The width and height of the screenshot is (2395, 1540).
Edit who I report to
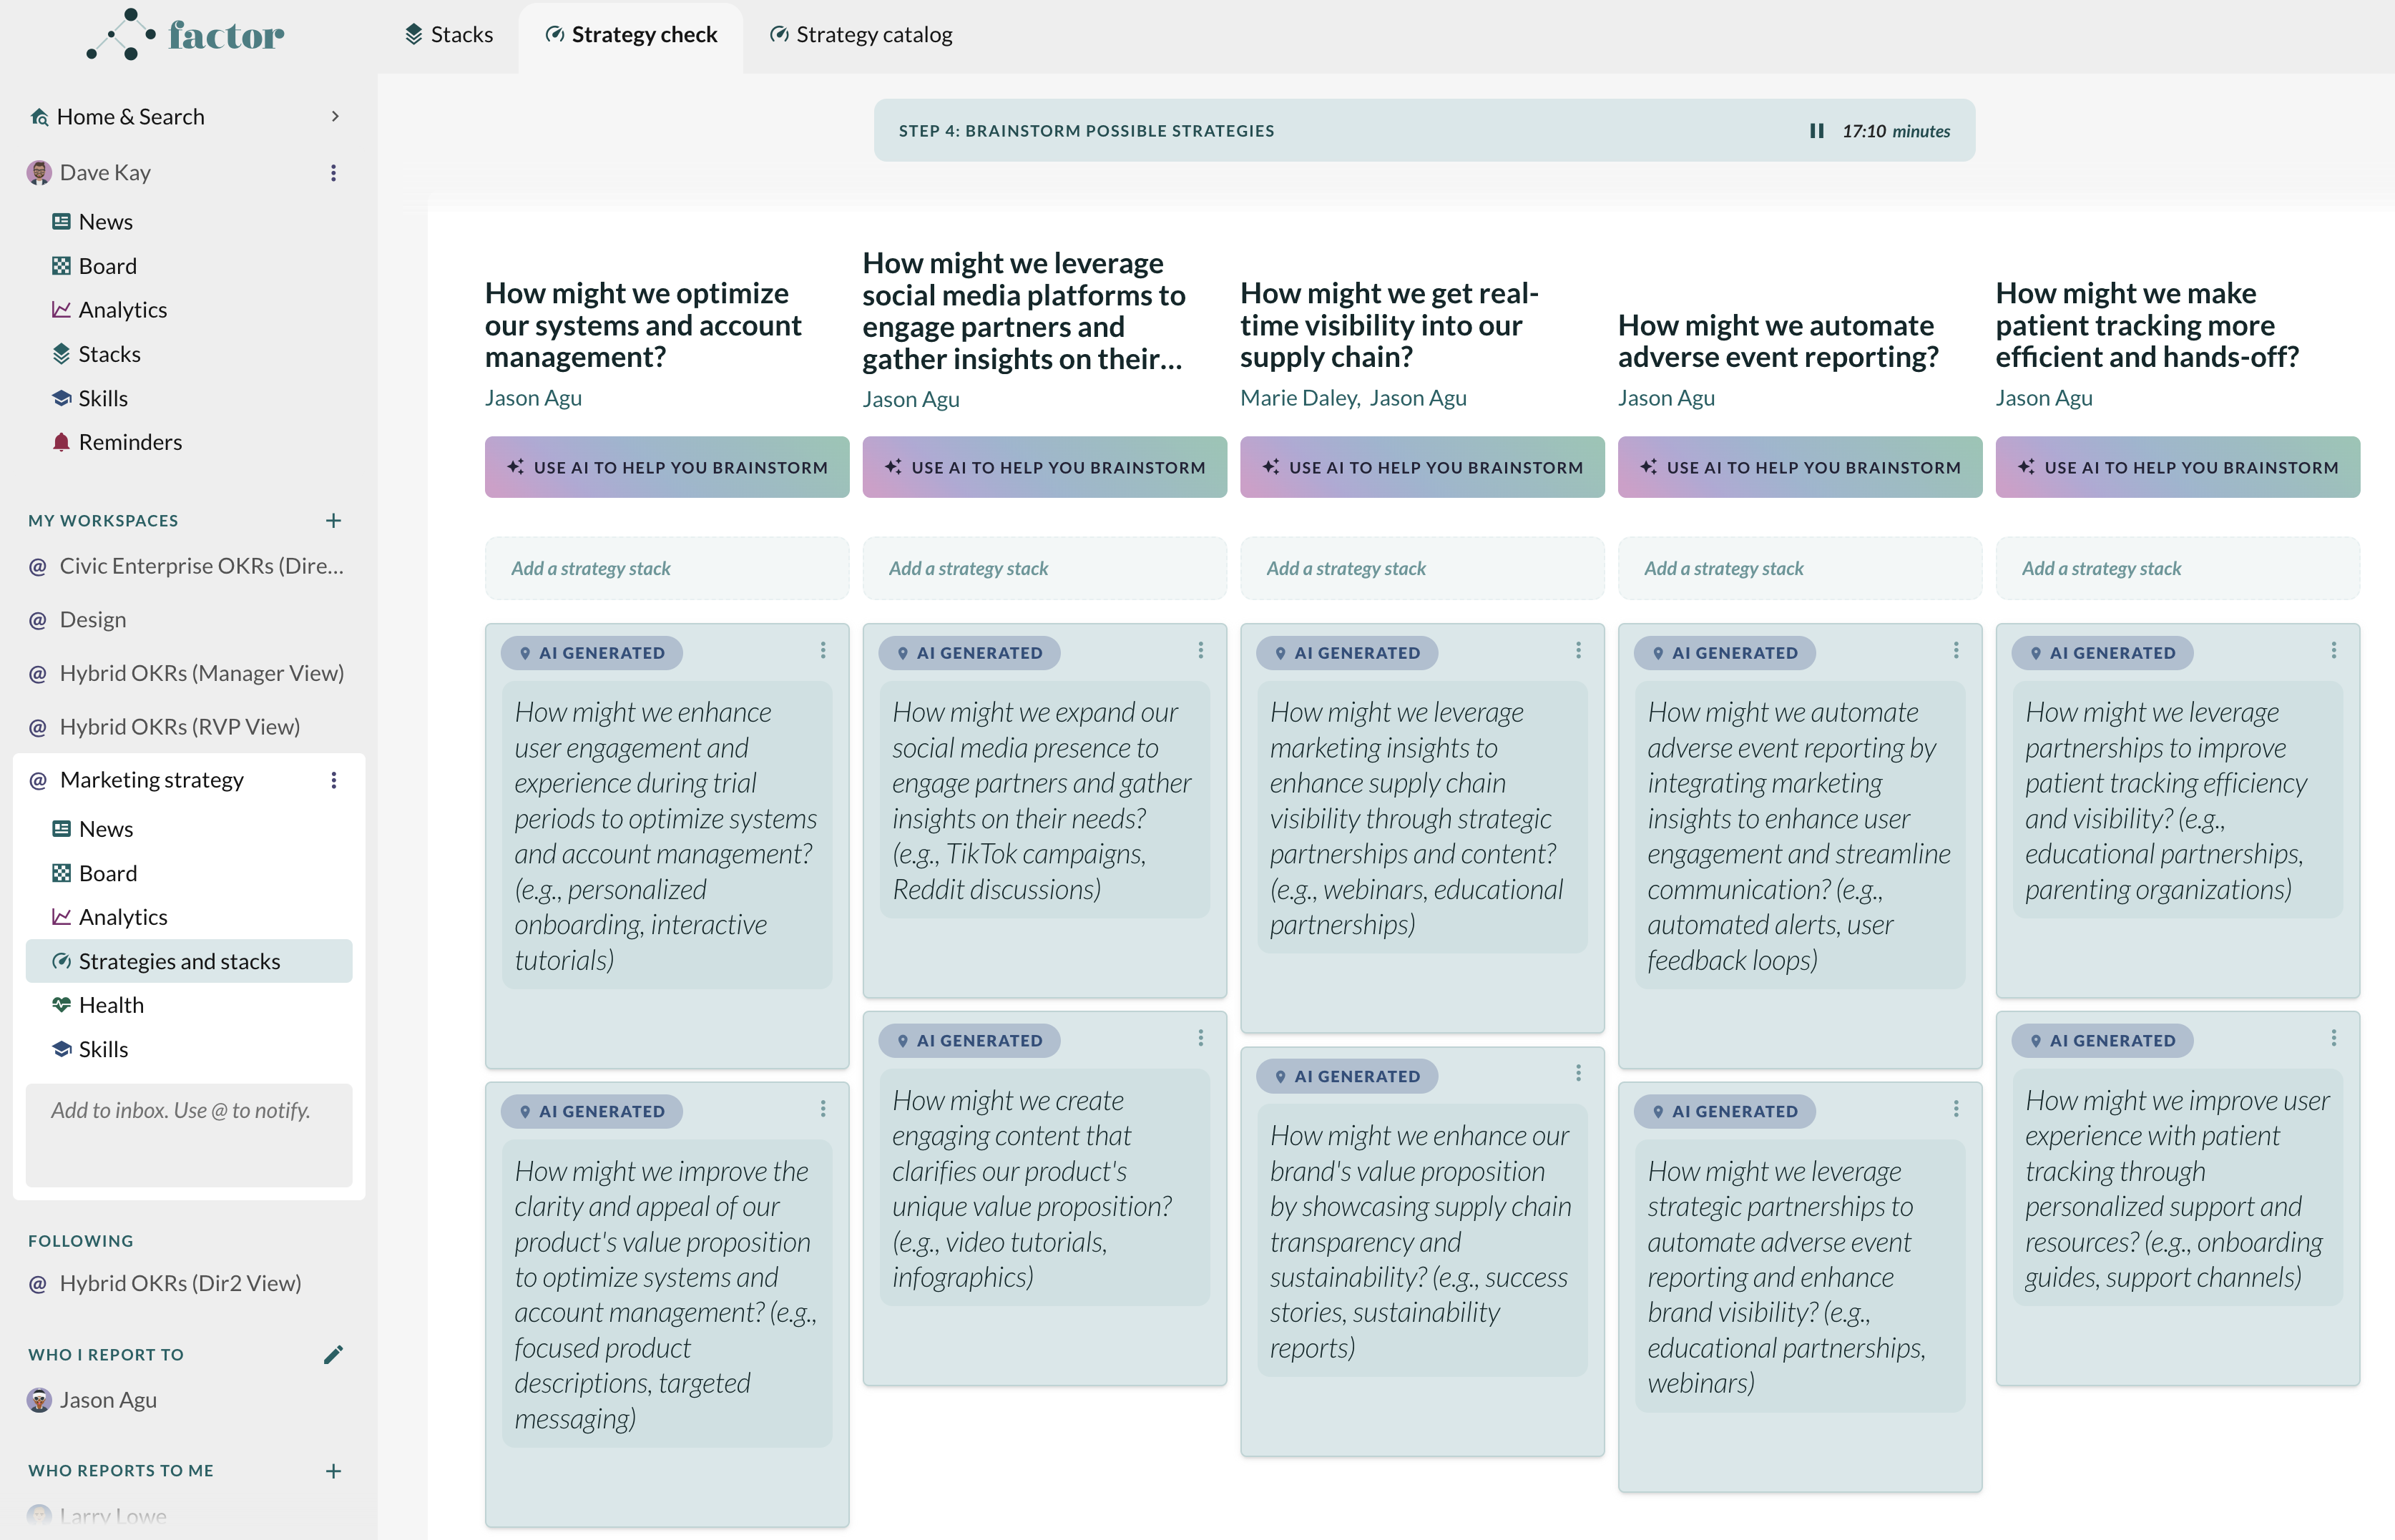[x=333, y=1355]
